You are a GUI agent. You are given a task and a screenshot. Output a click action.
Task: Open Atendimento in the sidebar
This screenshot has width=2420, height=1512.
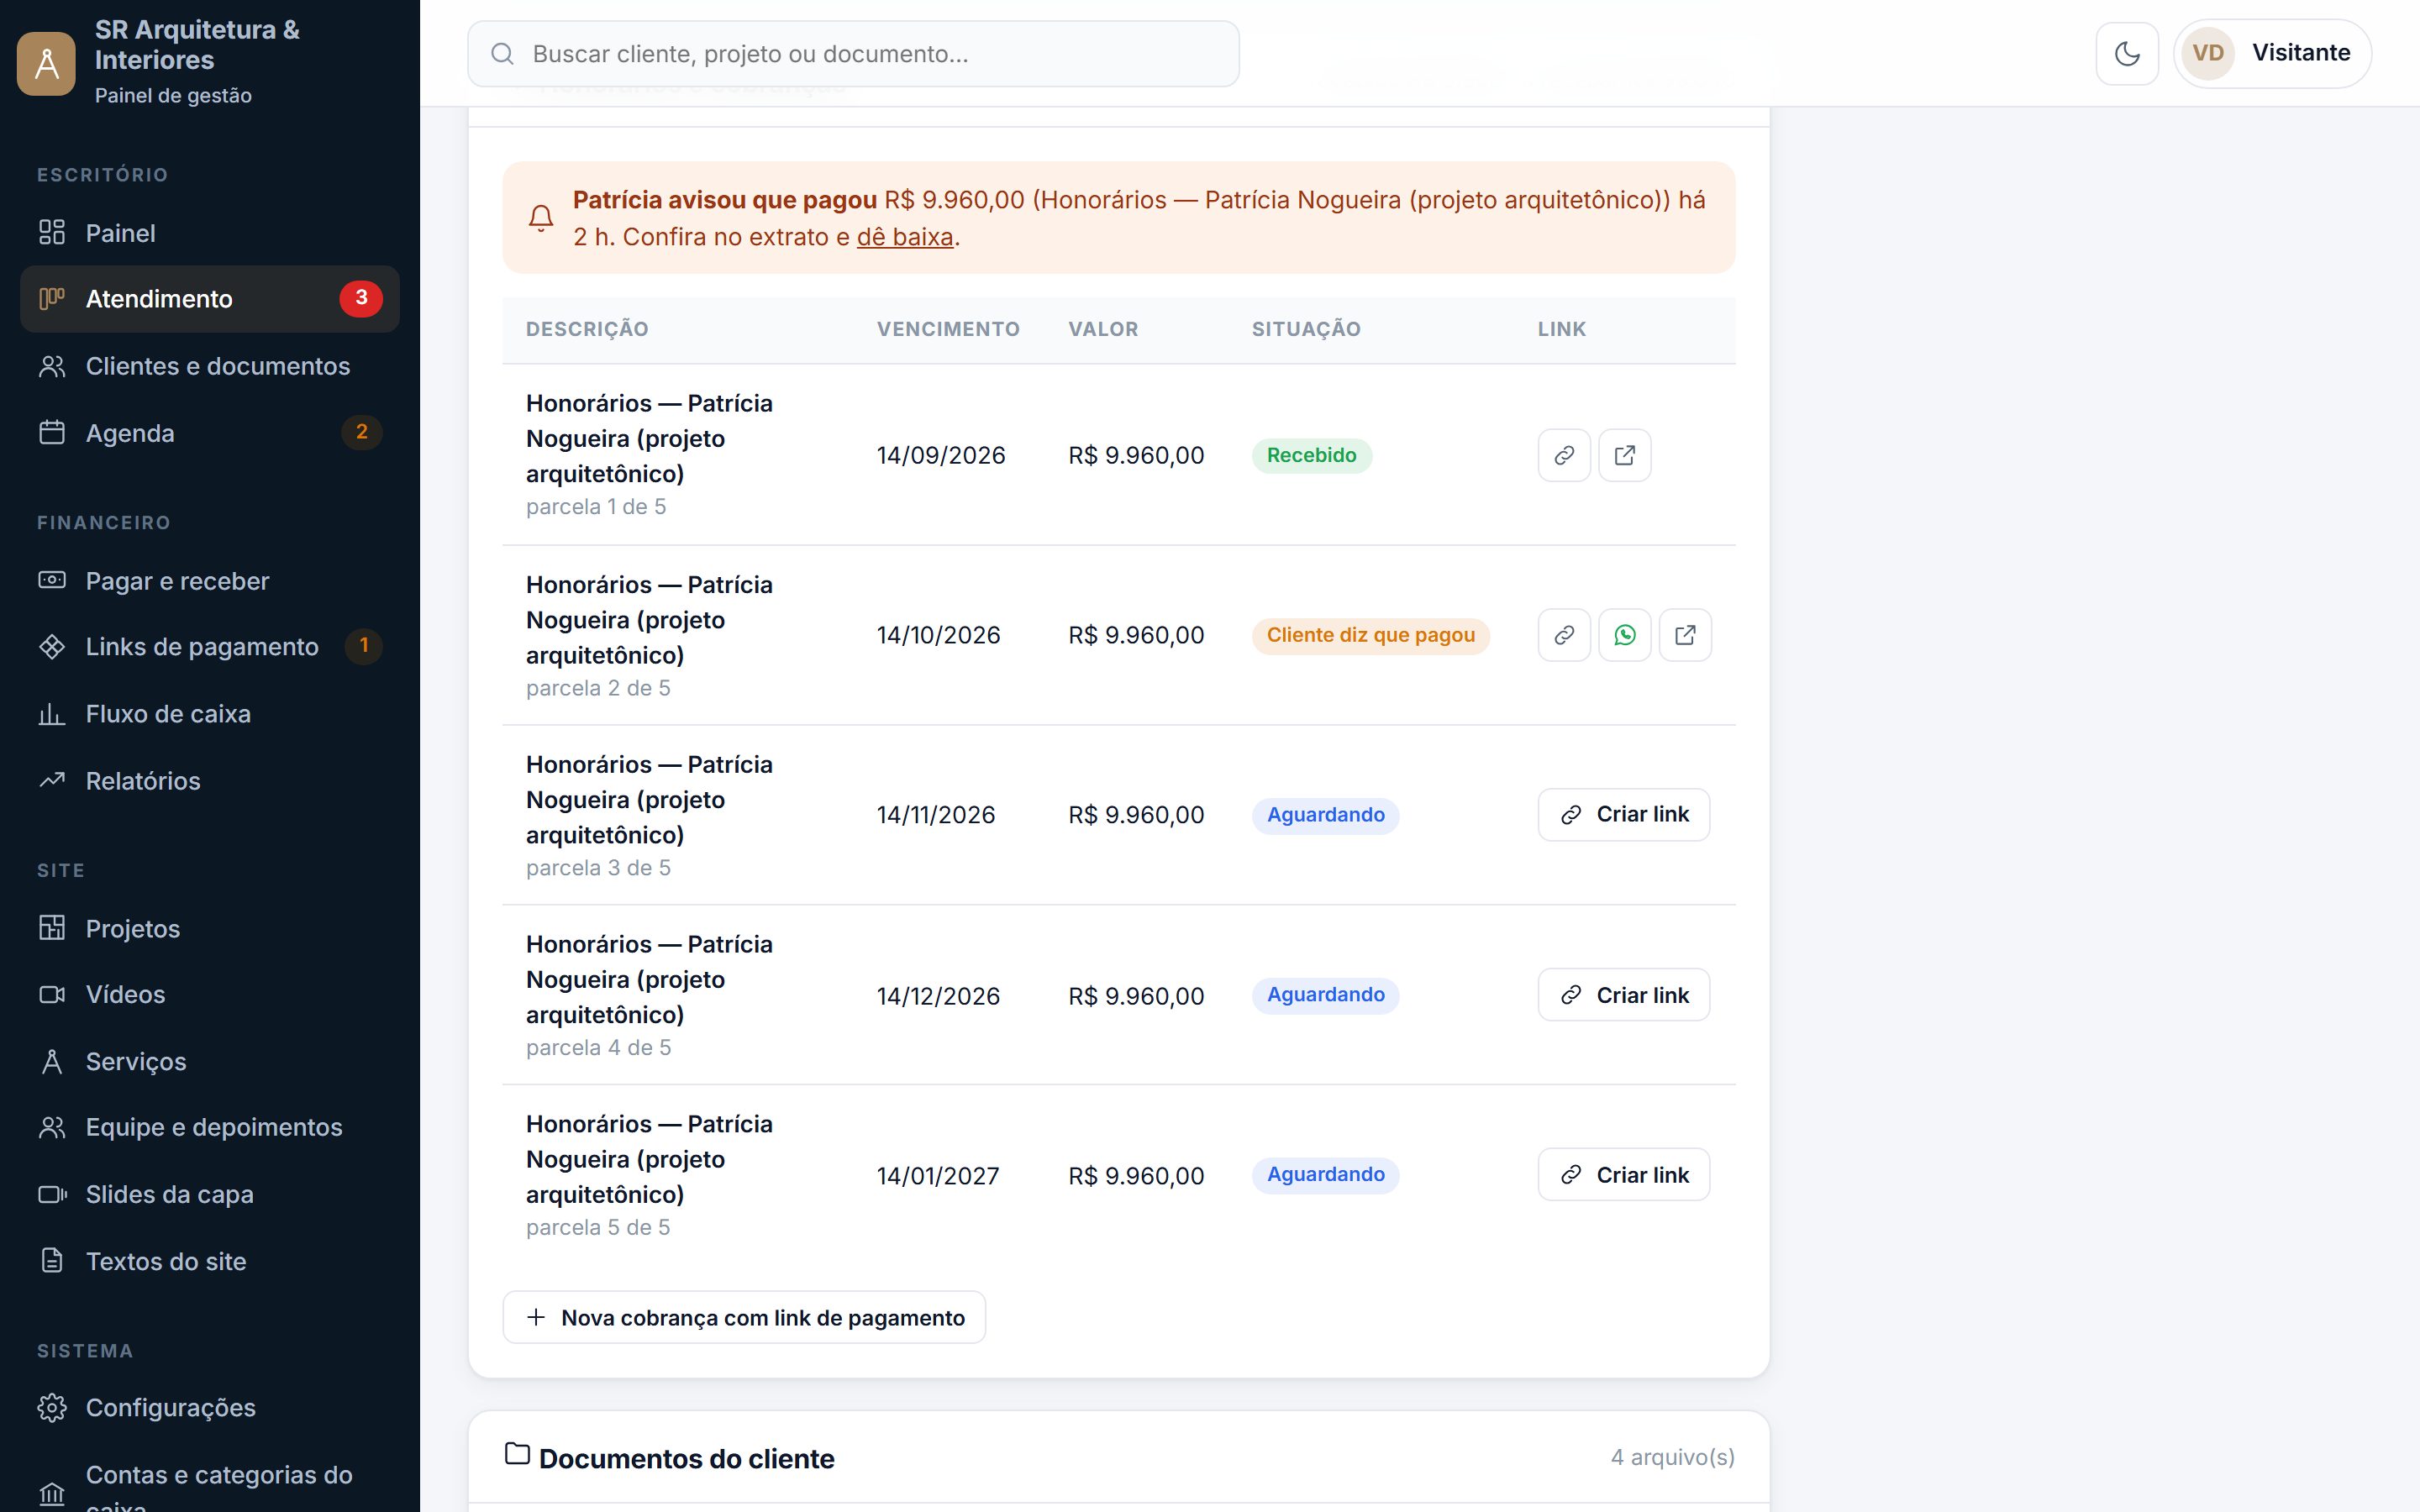[210, 299]
